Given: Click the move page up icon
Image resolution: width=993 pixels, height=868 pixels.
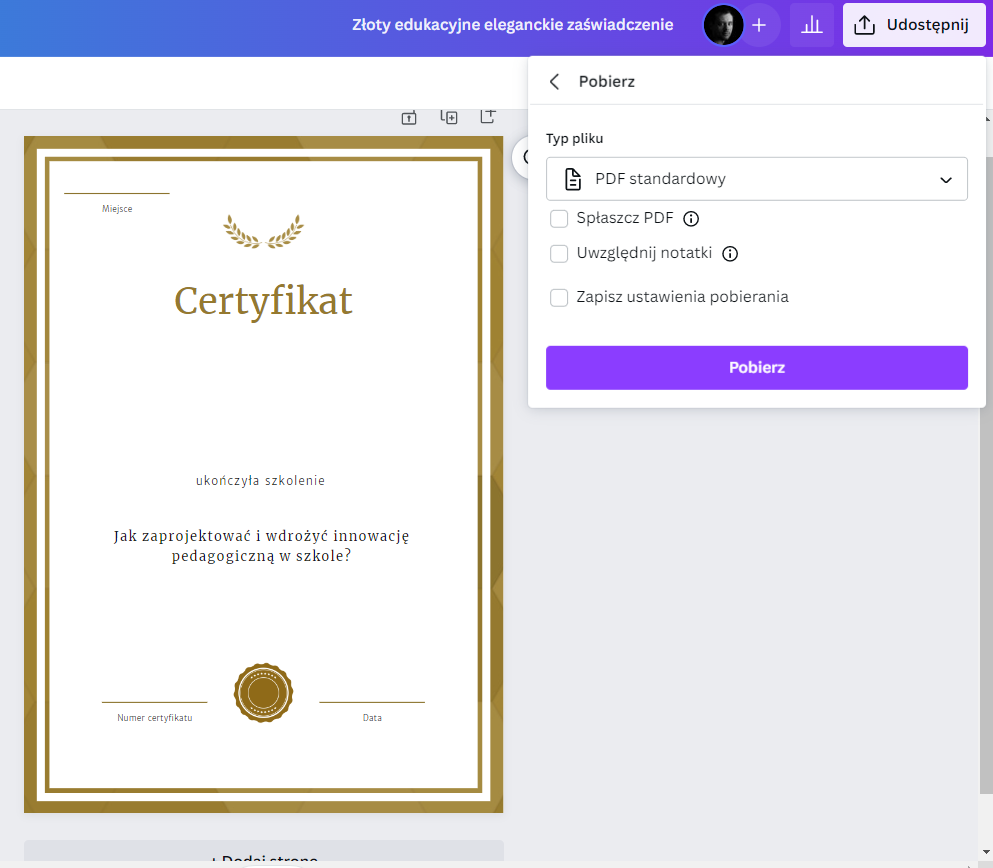Looking at the screenshot, I should click(x=409, y=118).
